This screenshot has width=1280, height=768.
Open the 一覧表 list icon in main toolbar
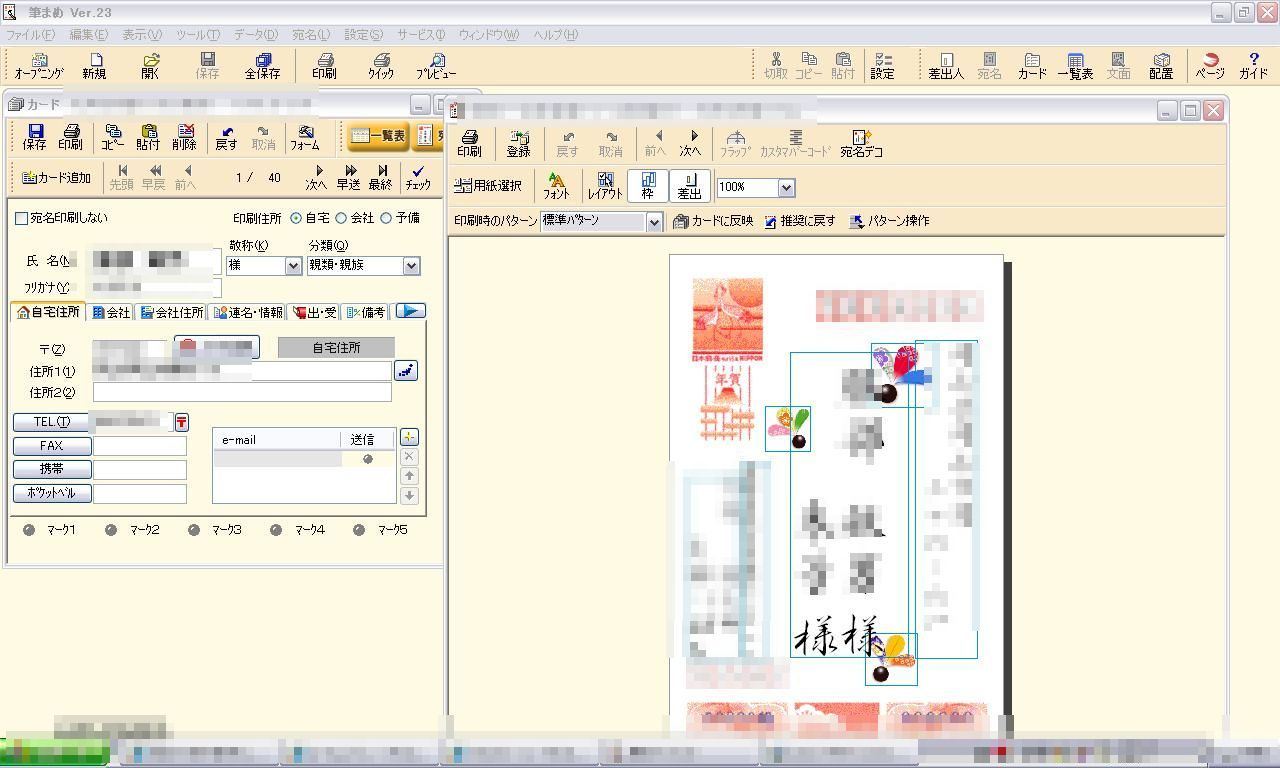click(x=1075, y=66)
